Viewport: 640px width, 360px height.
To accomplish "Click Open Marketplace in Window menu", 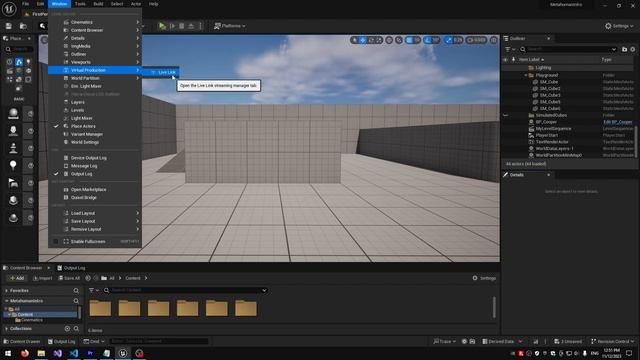I will tap(95, 189).
